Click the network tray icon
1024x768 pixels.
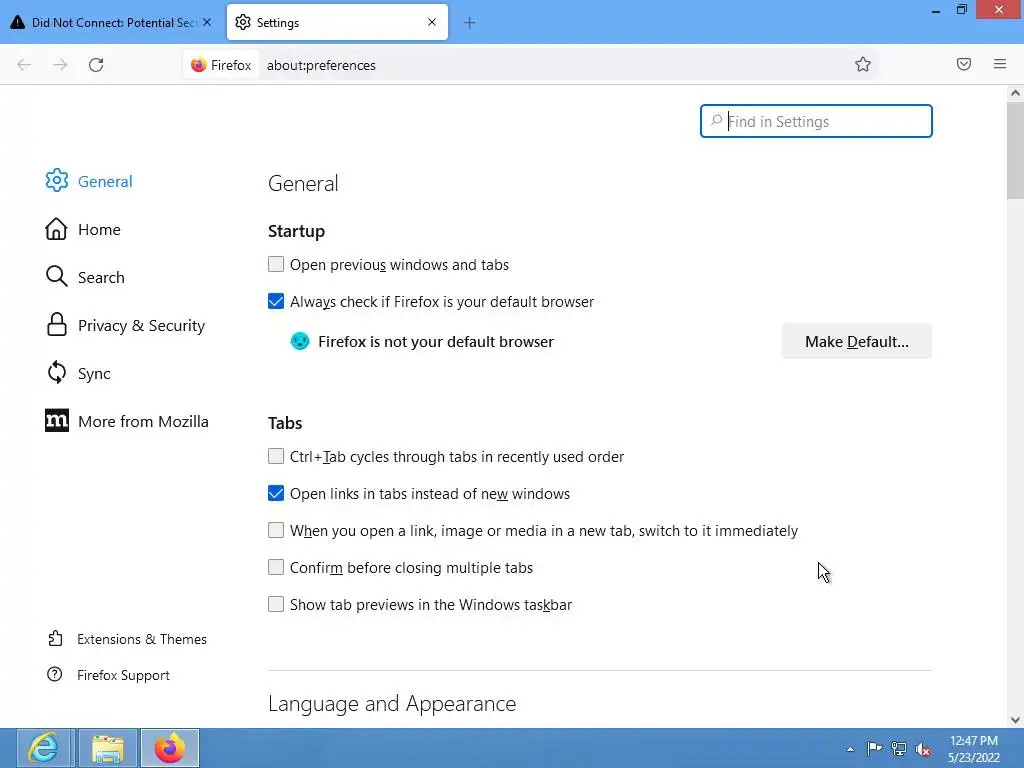899,748
